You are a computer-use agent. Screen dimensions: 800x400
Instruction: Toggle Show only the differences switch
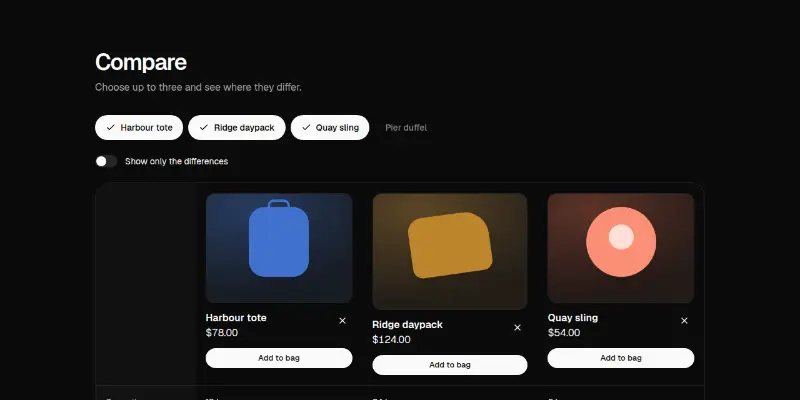106,161
